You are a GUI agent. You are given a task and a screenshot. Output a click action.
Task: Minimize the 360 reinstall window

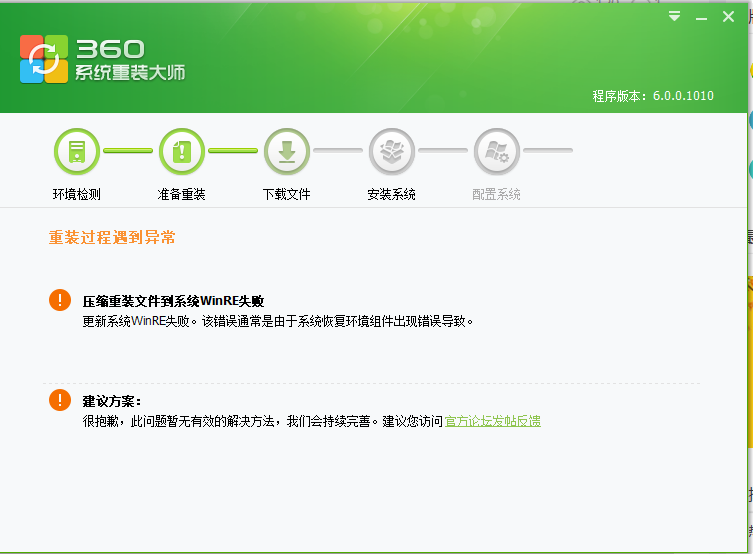tap(701, 18)
